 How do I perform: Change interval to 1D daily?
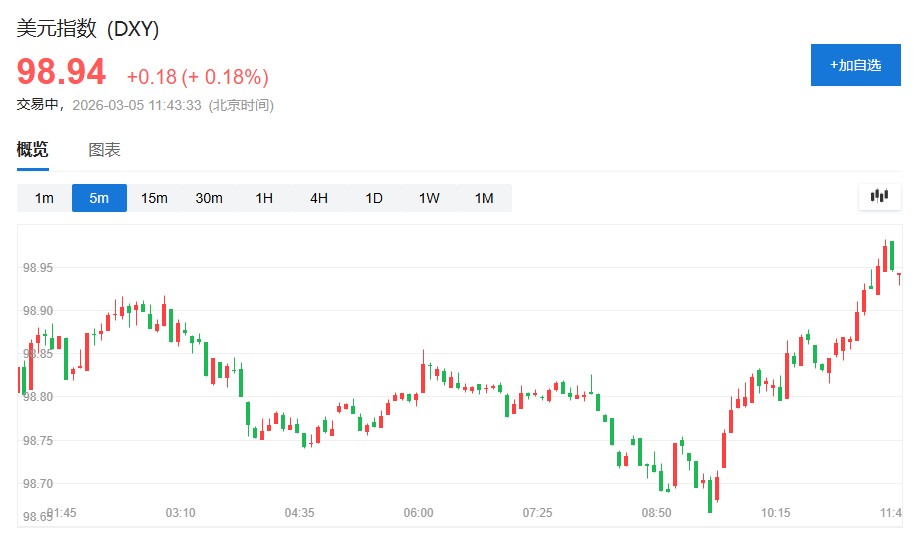pyautogui.click(x=374, y=198)
